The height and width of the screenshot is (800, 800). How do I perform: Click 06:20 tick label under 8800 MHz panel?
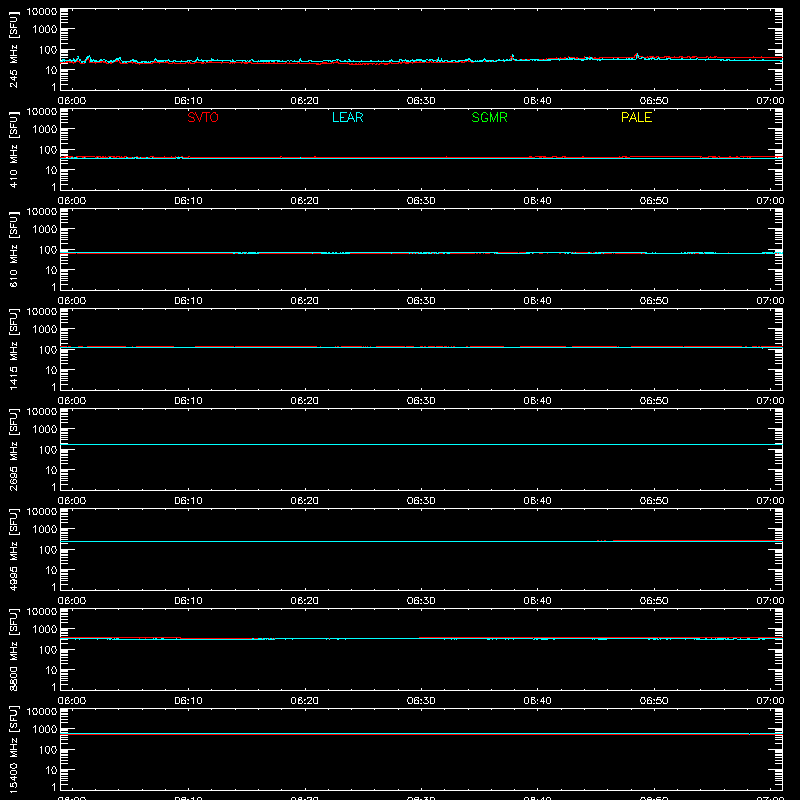point(305,701)
